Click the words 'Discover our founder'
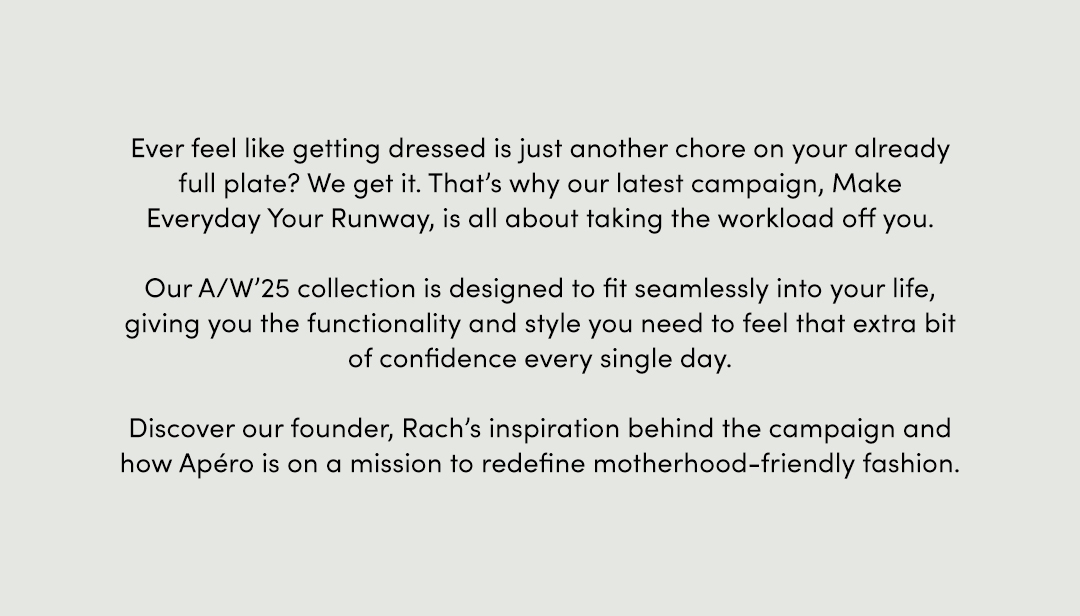This screenshot has width=1080, height=616. [x=259, y=429]
